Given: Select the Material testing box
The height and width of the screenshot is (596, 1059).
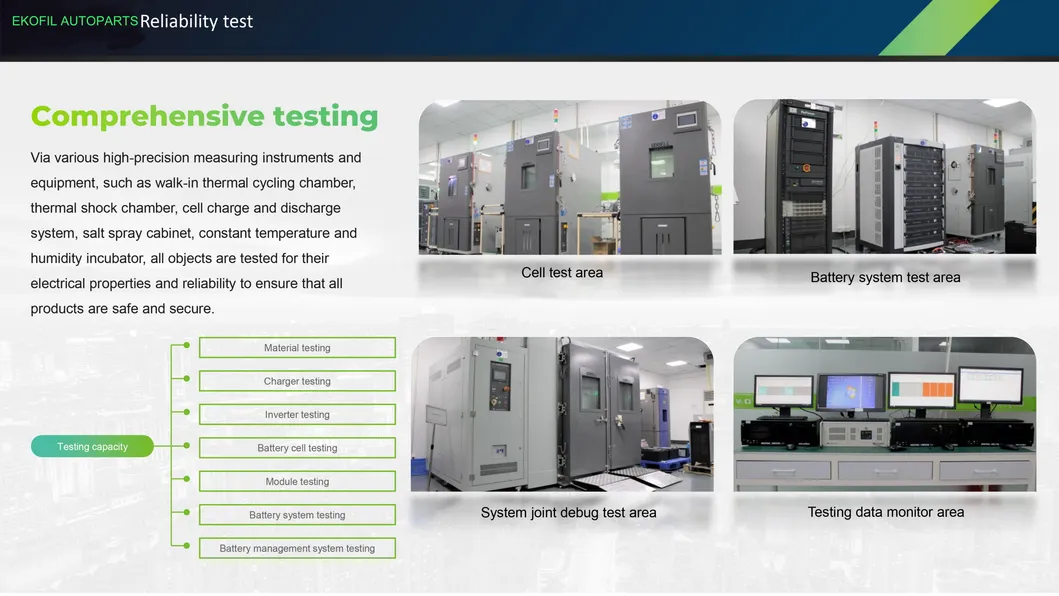Looking at the screenshot, I should (297, 348).
